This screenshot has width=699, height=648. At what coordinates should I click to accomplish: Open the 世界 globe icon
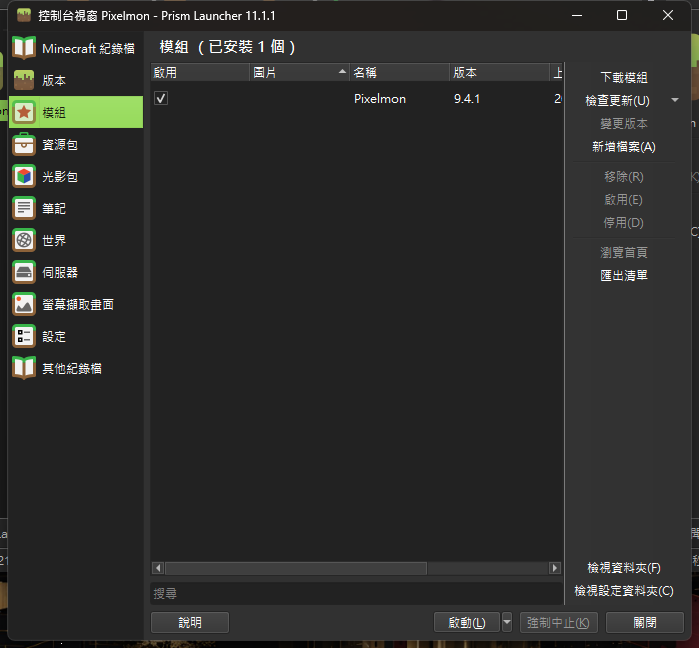click(x=24, y=240)
